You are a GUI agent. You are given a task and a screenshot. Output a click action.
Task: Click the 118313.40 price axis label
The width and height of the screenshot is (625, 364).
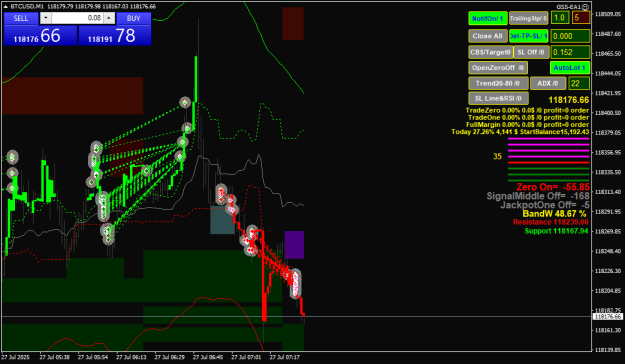point(607,192)
